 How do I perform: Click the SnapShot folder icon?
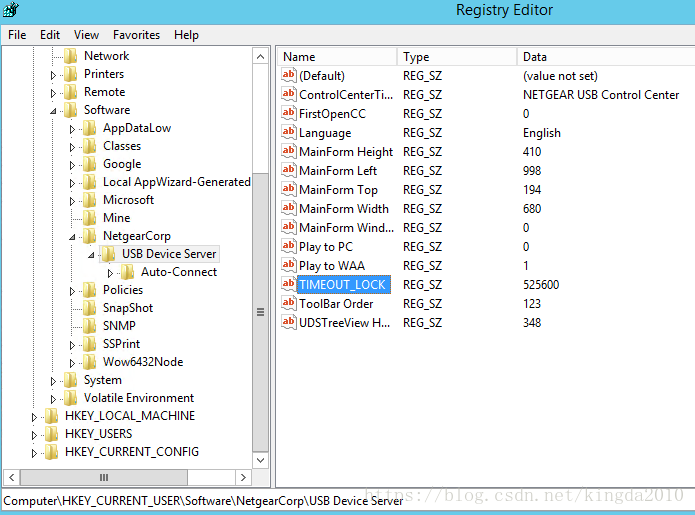90,308
